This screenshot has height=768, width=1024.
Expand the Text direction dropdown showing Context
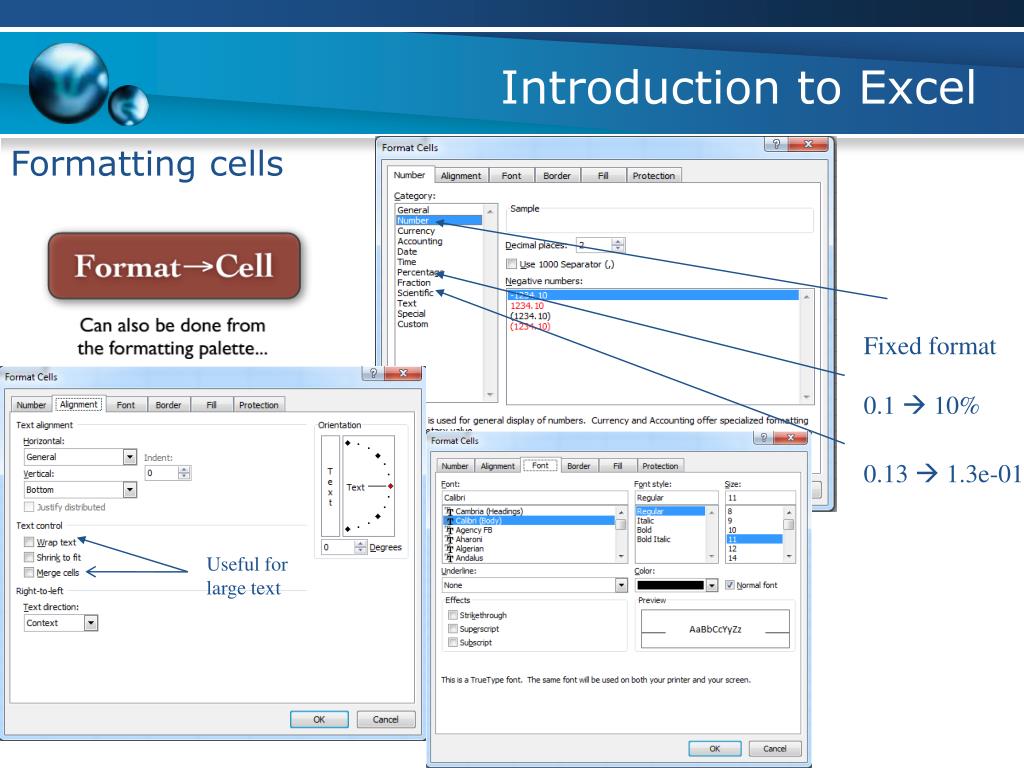tap(91, 623)
